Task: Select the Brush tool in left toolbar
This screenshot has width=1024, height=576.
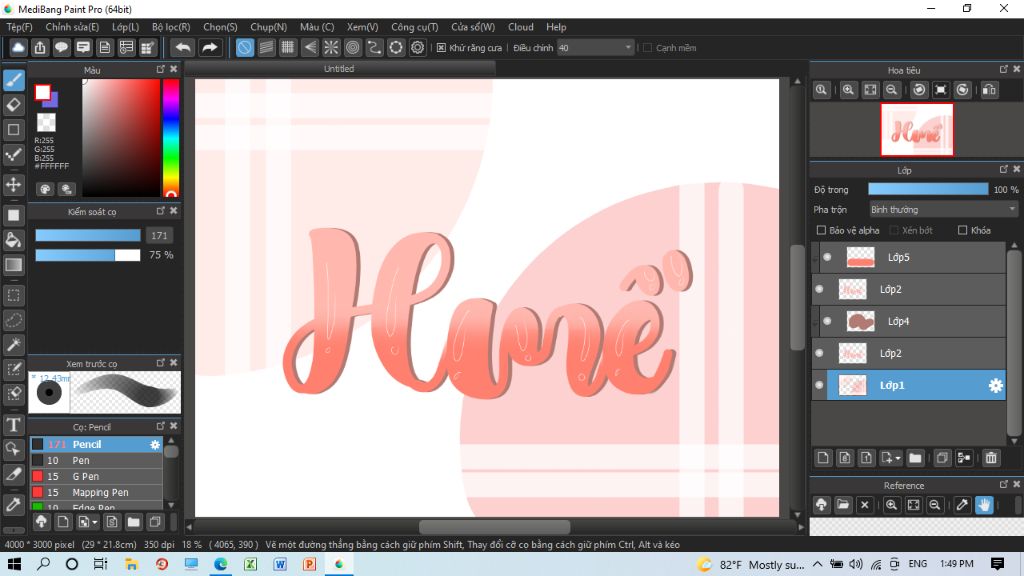Action: [14, 80]
